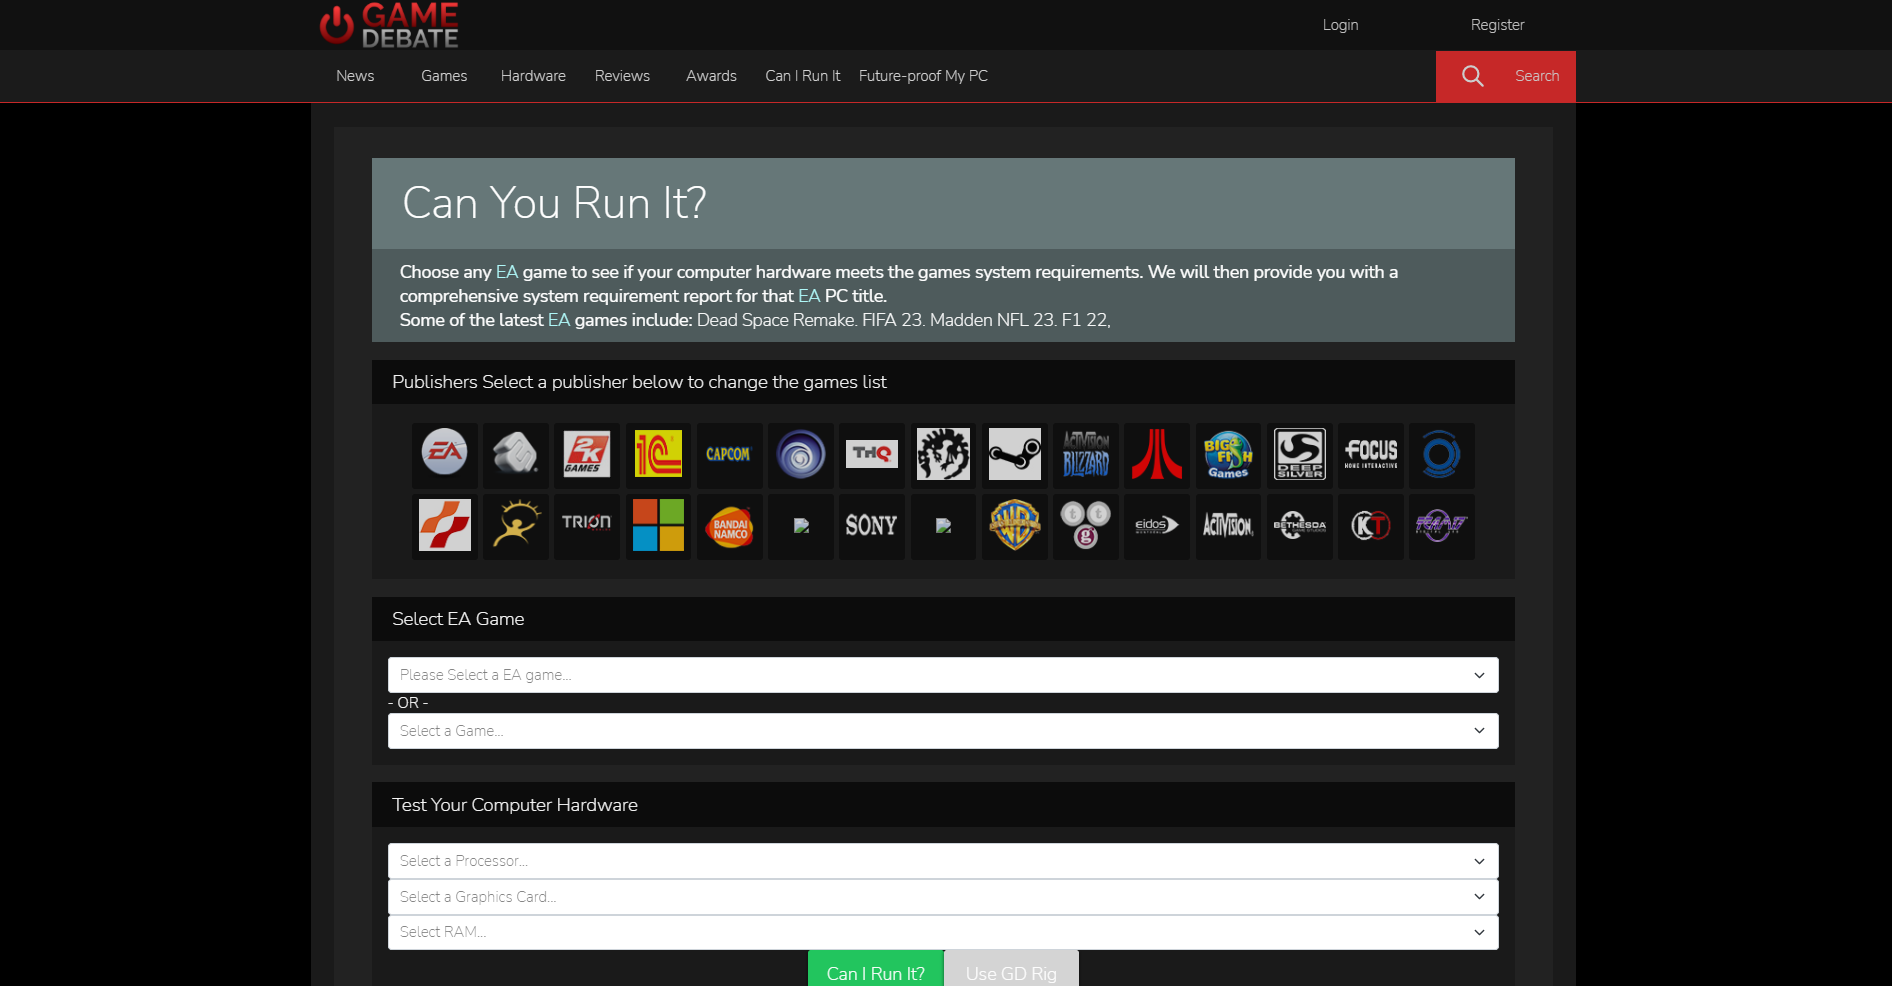1892x986 pixels.
Task: Click the Use GD Rig button
Action: tap(1011, 970)
